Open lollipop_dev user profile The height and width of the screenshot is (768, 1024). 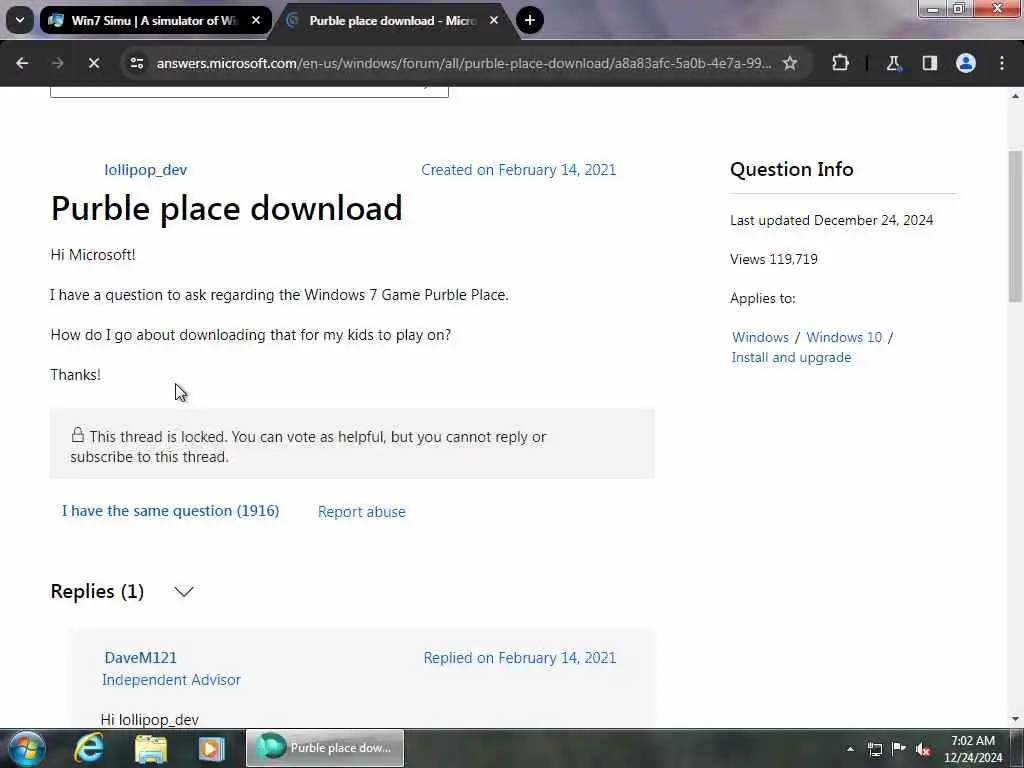coord(146,170)
